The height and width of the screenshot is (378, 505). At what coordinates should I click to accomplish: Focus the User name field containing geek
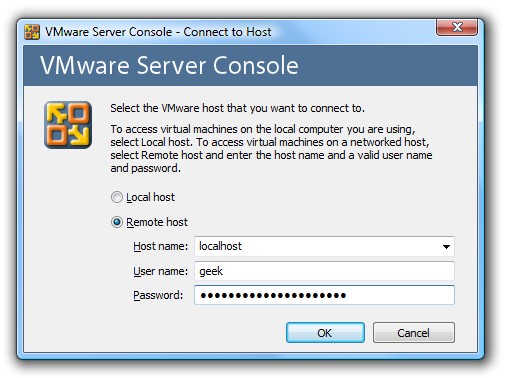coord(324,271)
